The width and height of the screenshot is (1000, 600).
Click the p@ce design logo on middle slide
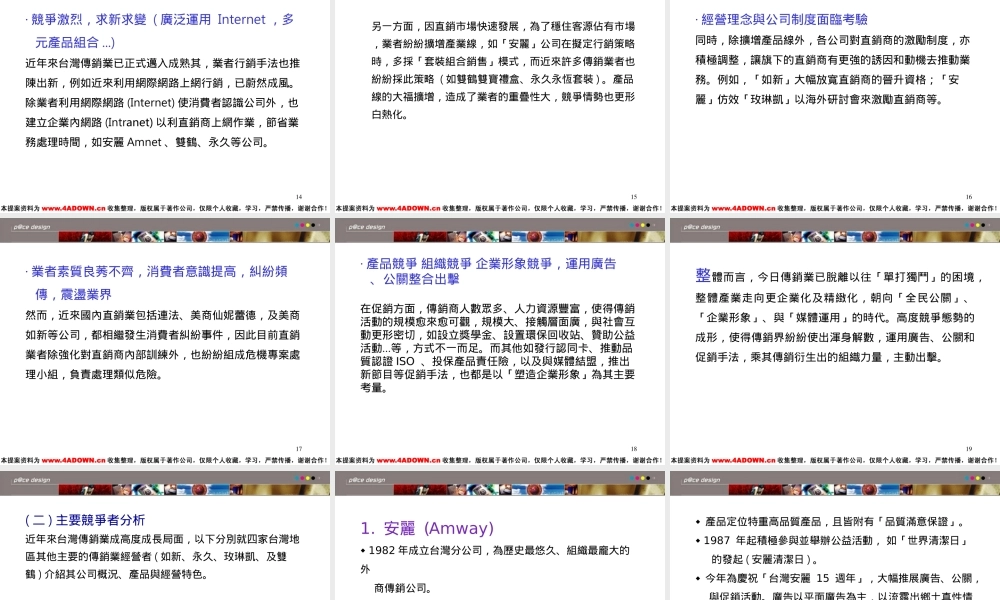point(365,228)
